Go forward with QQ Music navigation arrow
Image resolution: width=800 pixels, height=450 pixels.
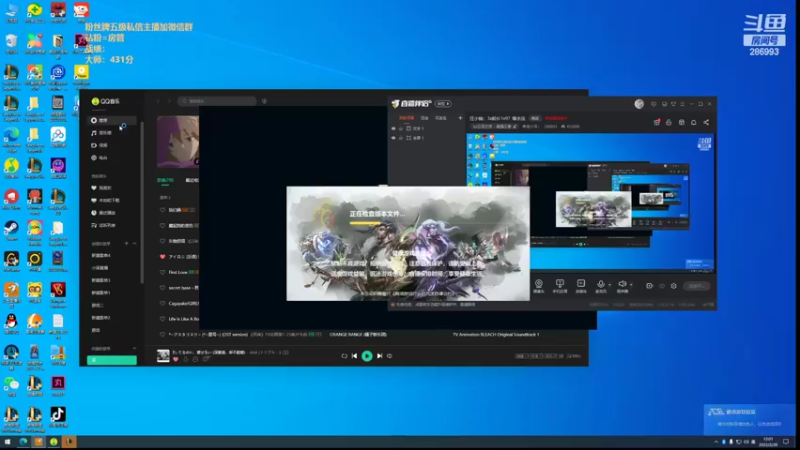point(169,101)
